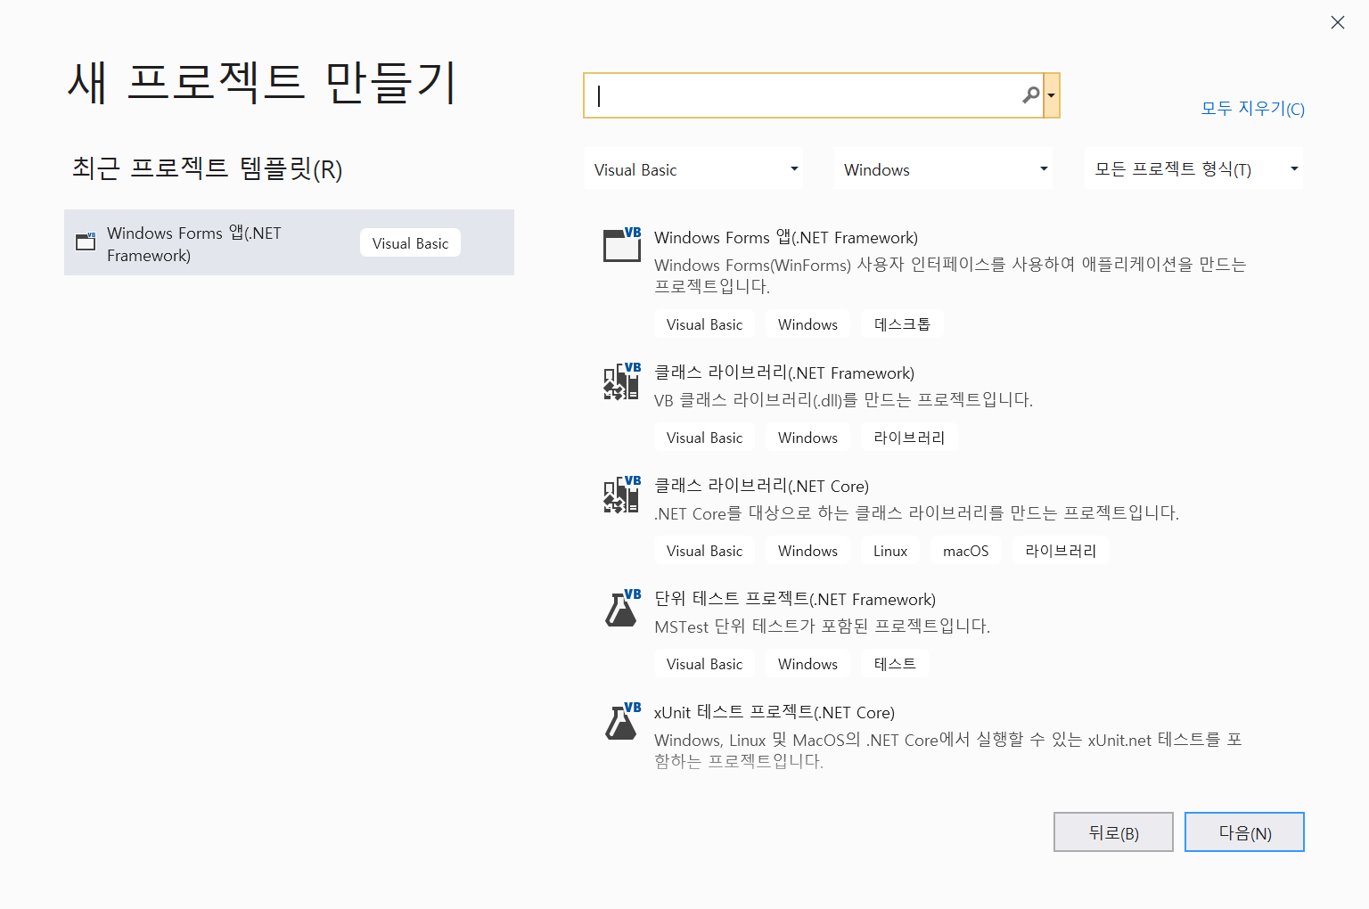This screenshot has height=909, width=1369.
Task: Click the unit test project flask icon
Action: pyautogui.click(x=622, y=607)
